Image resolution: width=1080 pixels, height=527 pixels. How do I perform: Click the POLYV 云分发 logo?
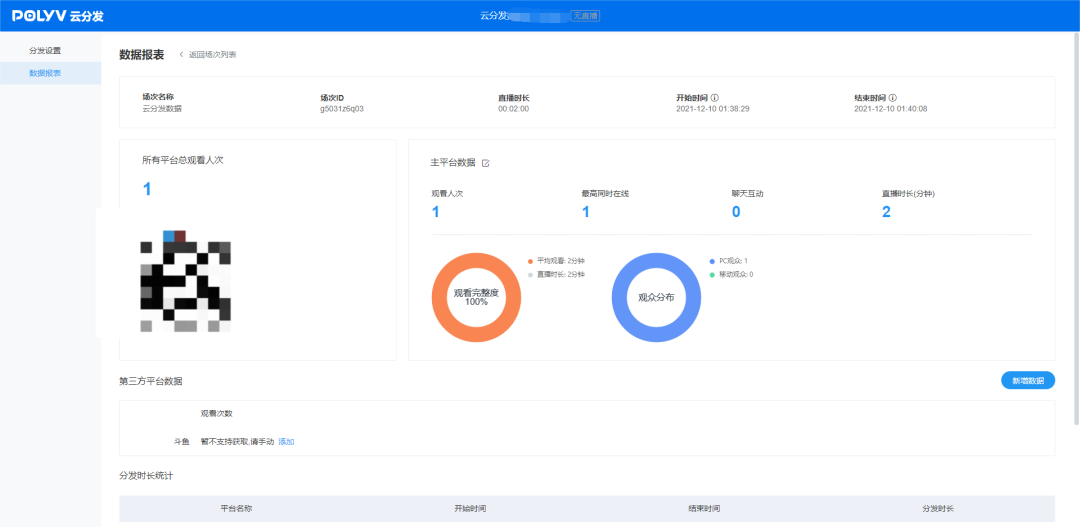[57, 16]
